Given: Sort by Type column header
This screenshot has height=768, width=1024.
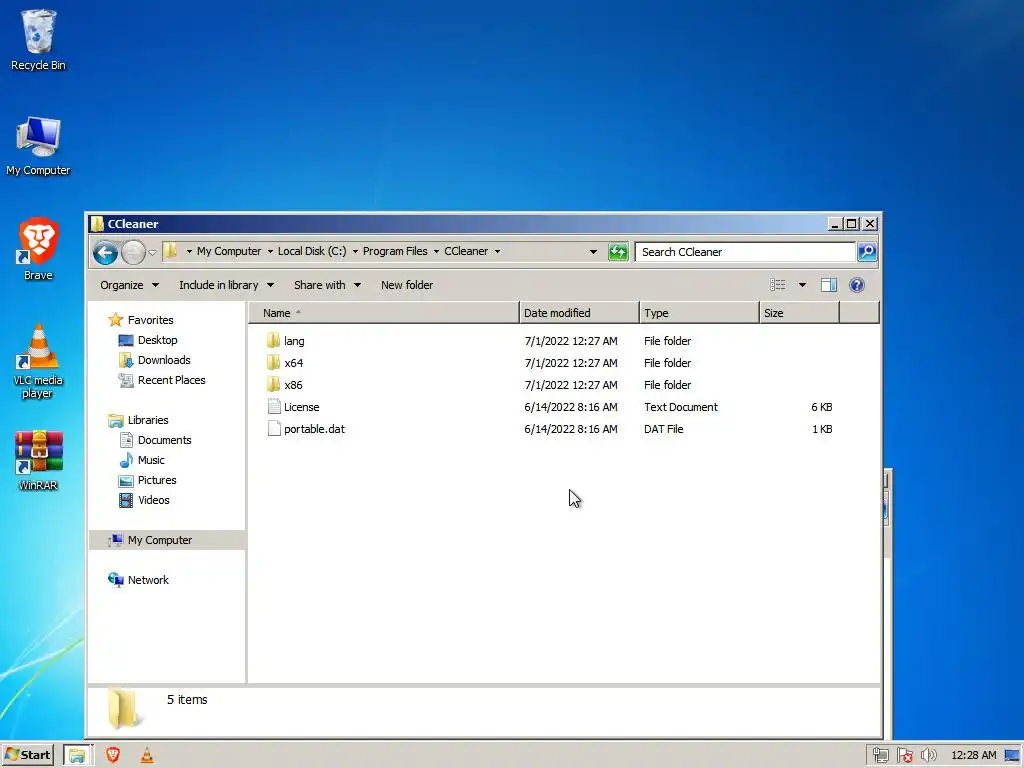Looking at the screenshot, I should pyautogui.click(x=699, y=313).
